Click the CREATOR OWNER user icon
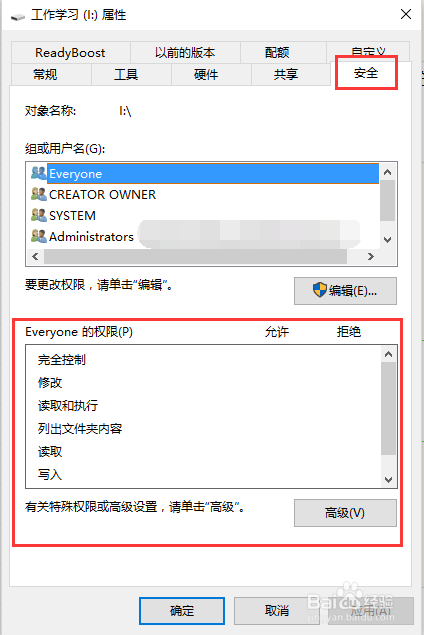Viewport: 424px width, 635px height. (x=39, y=194)
